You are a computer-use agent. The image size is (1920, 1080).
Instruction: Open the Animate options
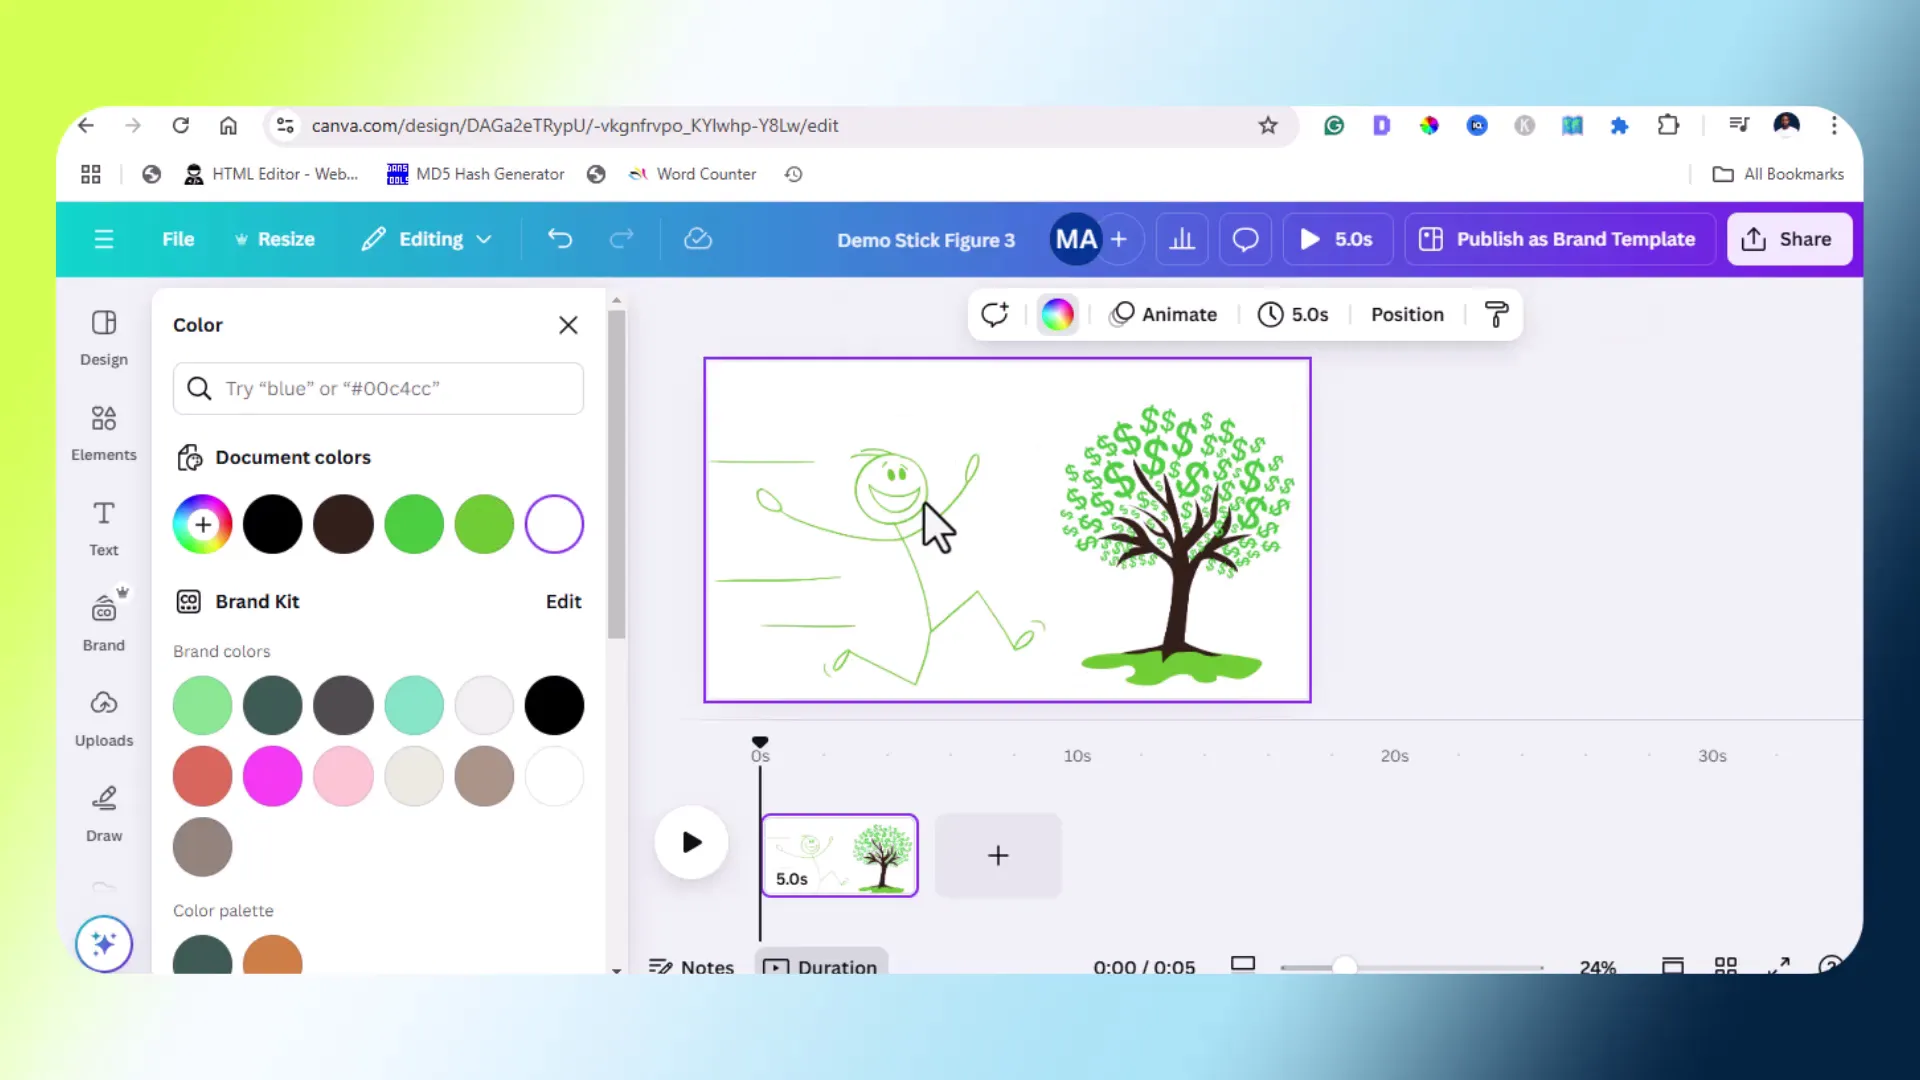tap(1163, 314)
